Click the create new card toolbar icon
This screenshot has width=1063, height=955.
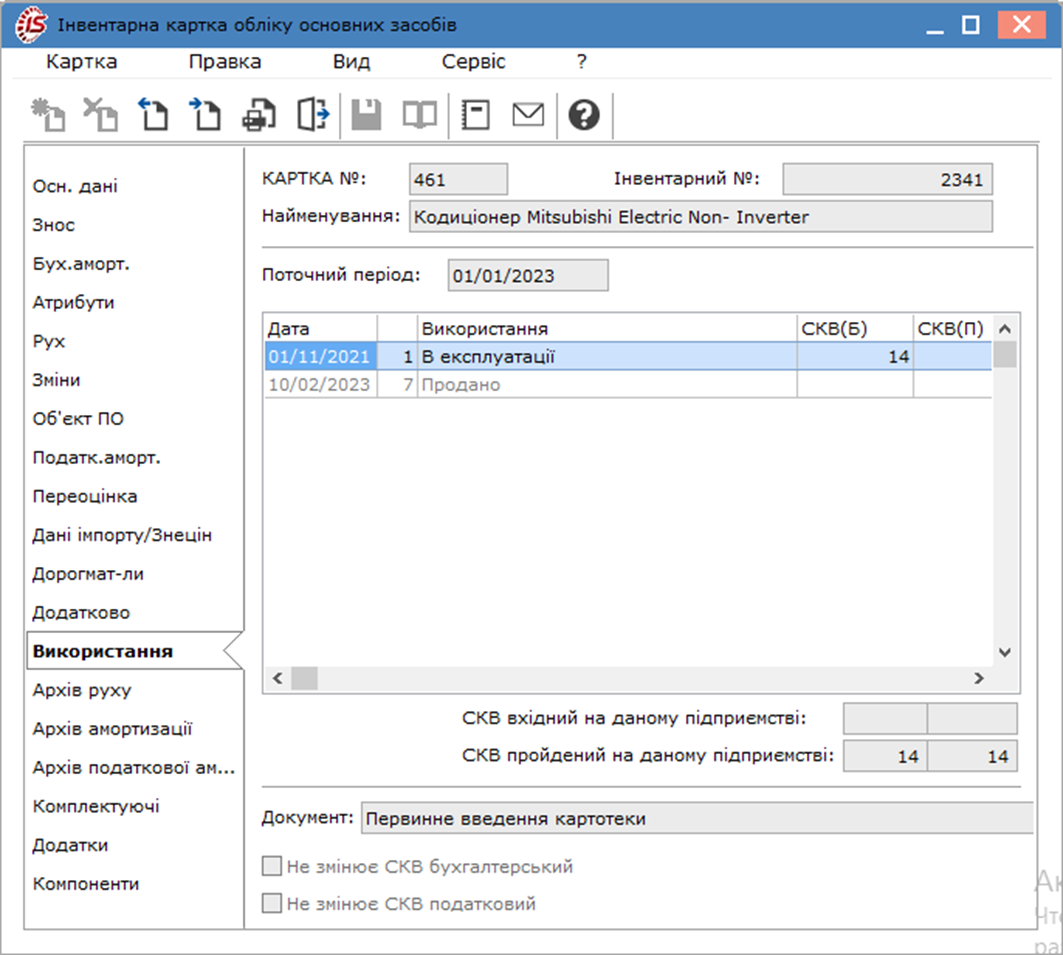click(48, 114)
